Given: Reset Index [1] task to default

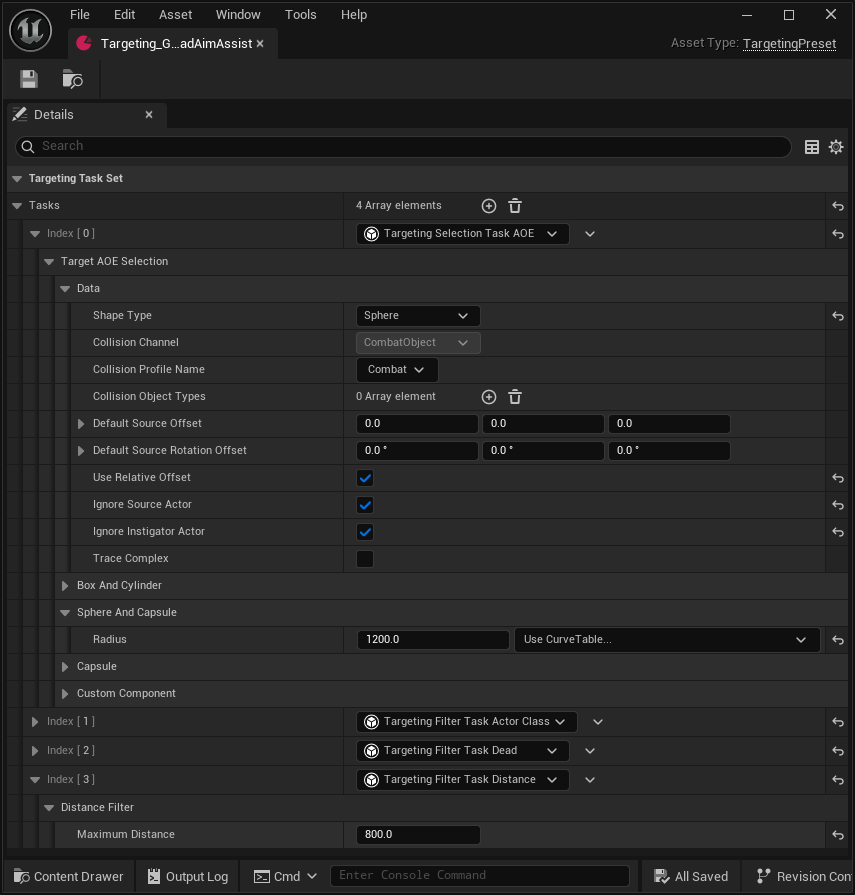Looking at the screenshot, I should [x=837, y=722].
